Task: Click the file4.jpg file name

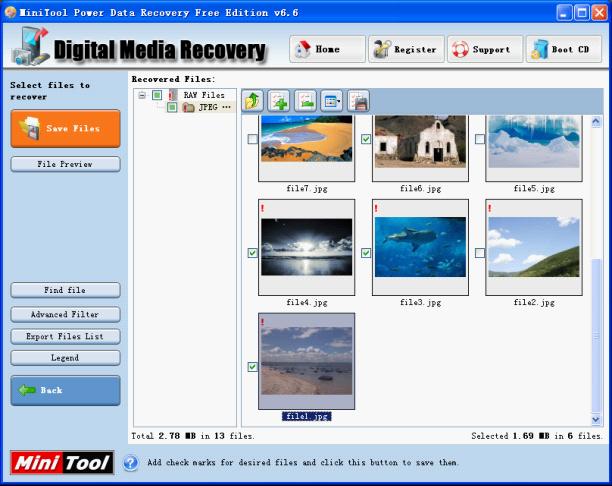Action: click(x=307, y=303)
